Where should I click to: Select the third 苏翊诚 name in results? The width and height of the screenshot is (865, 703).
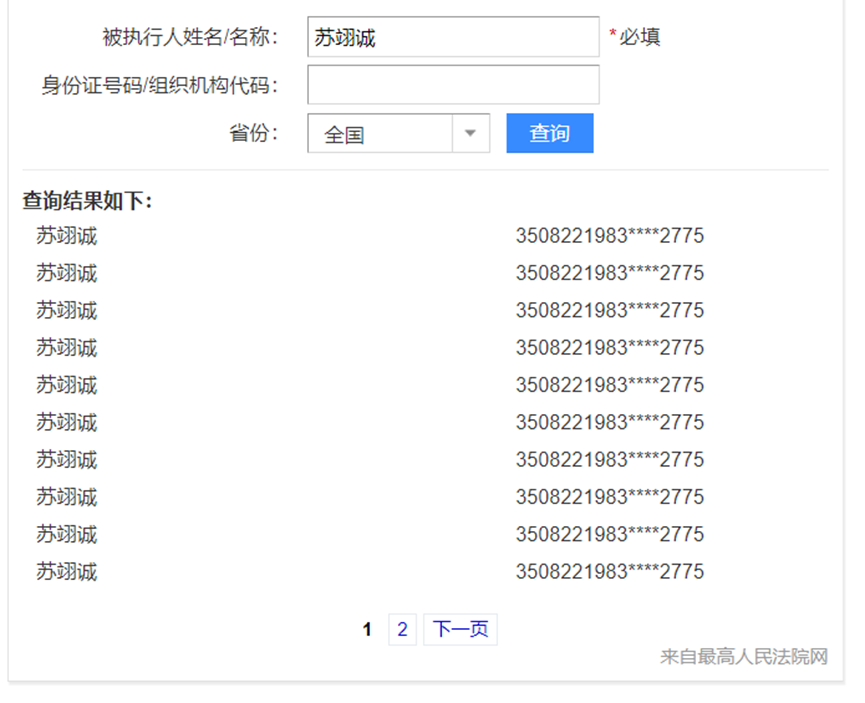pos(67,311)
